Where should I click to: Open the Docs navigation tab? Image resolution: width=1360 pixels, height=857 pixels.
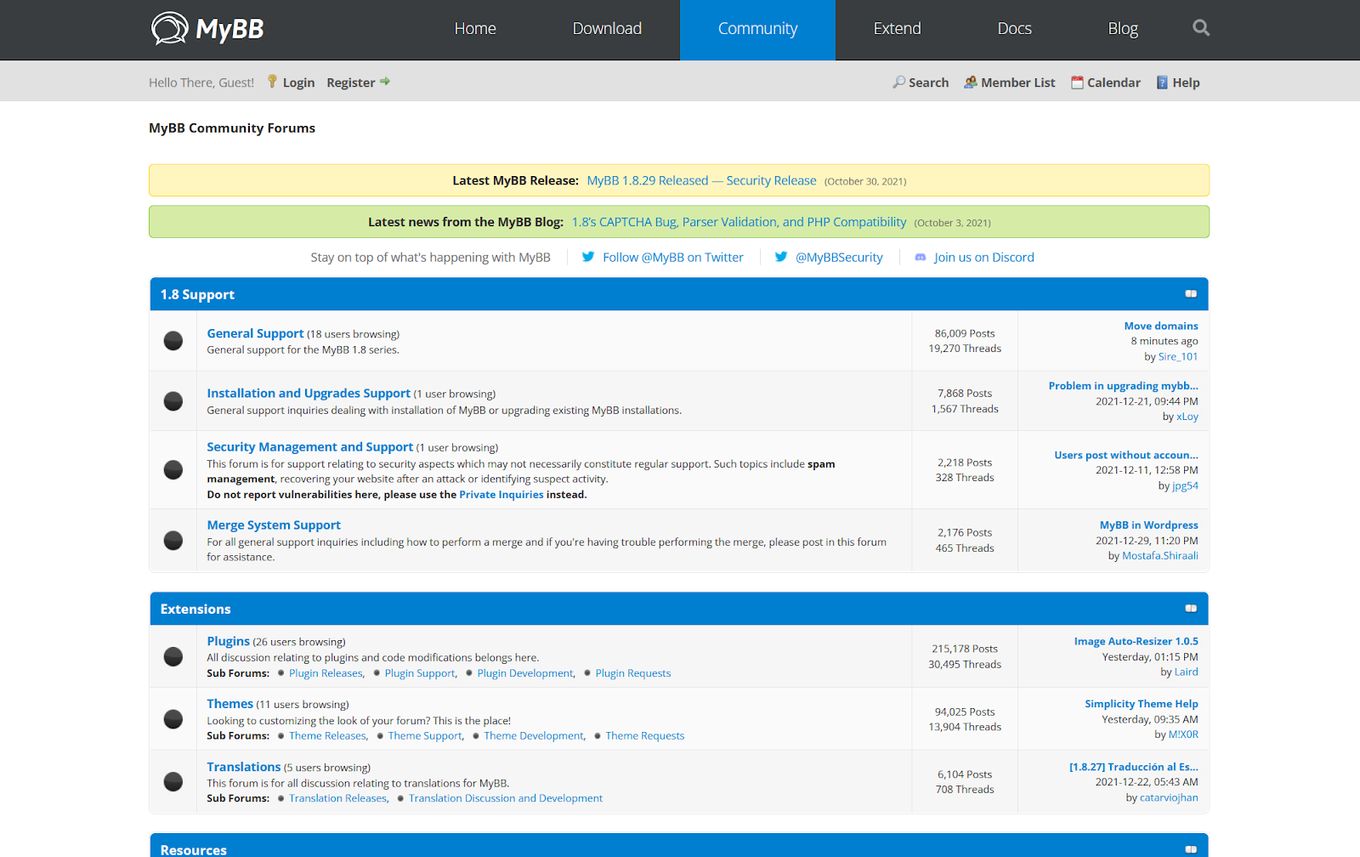pos(1014,29)
